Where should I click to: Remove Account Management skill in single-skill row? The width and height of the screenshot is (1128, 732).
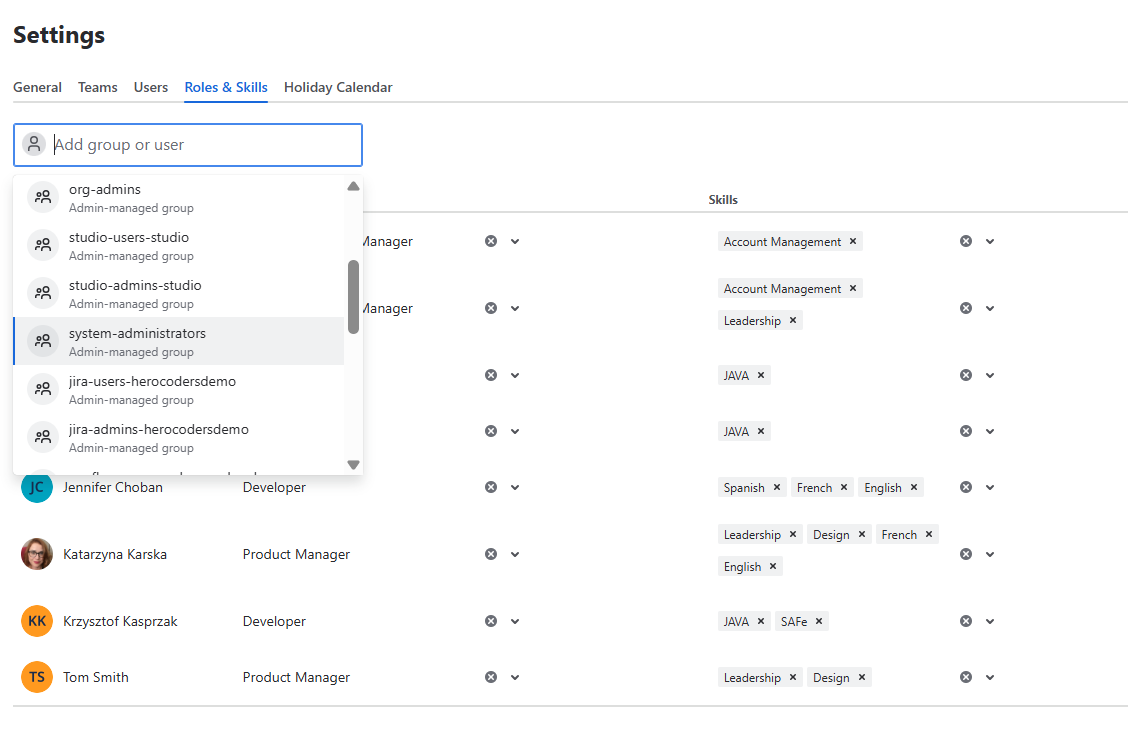coord(852,242)
